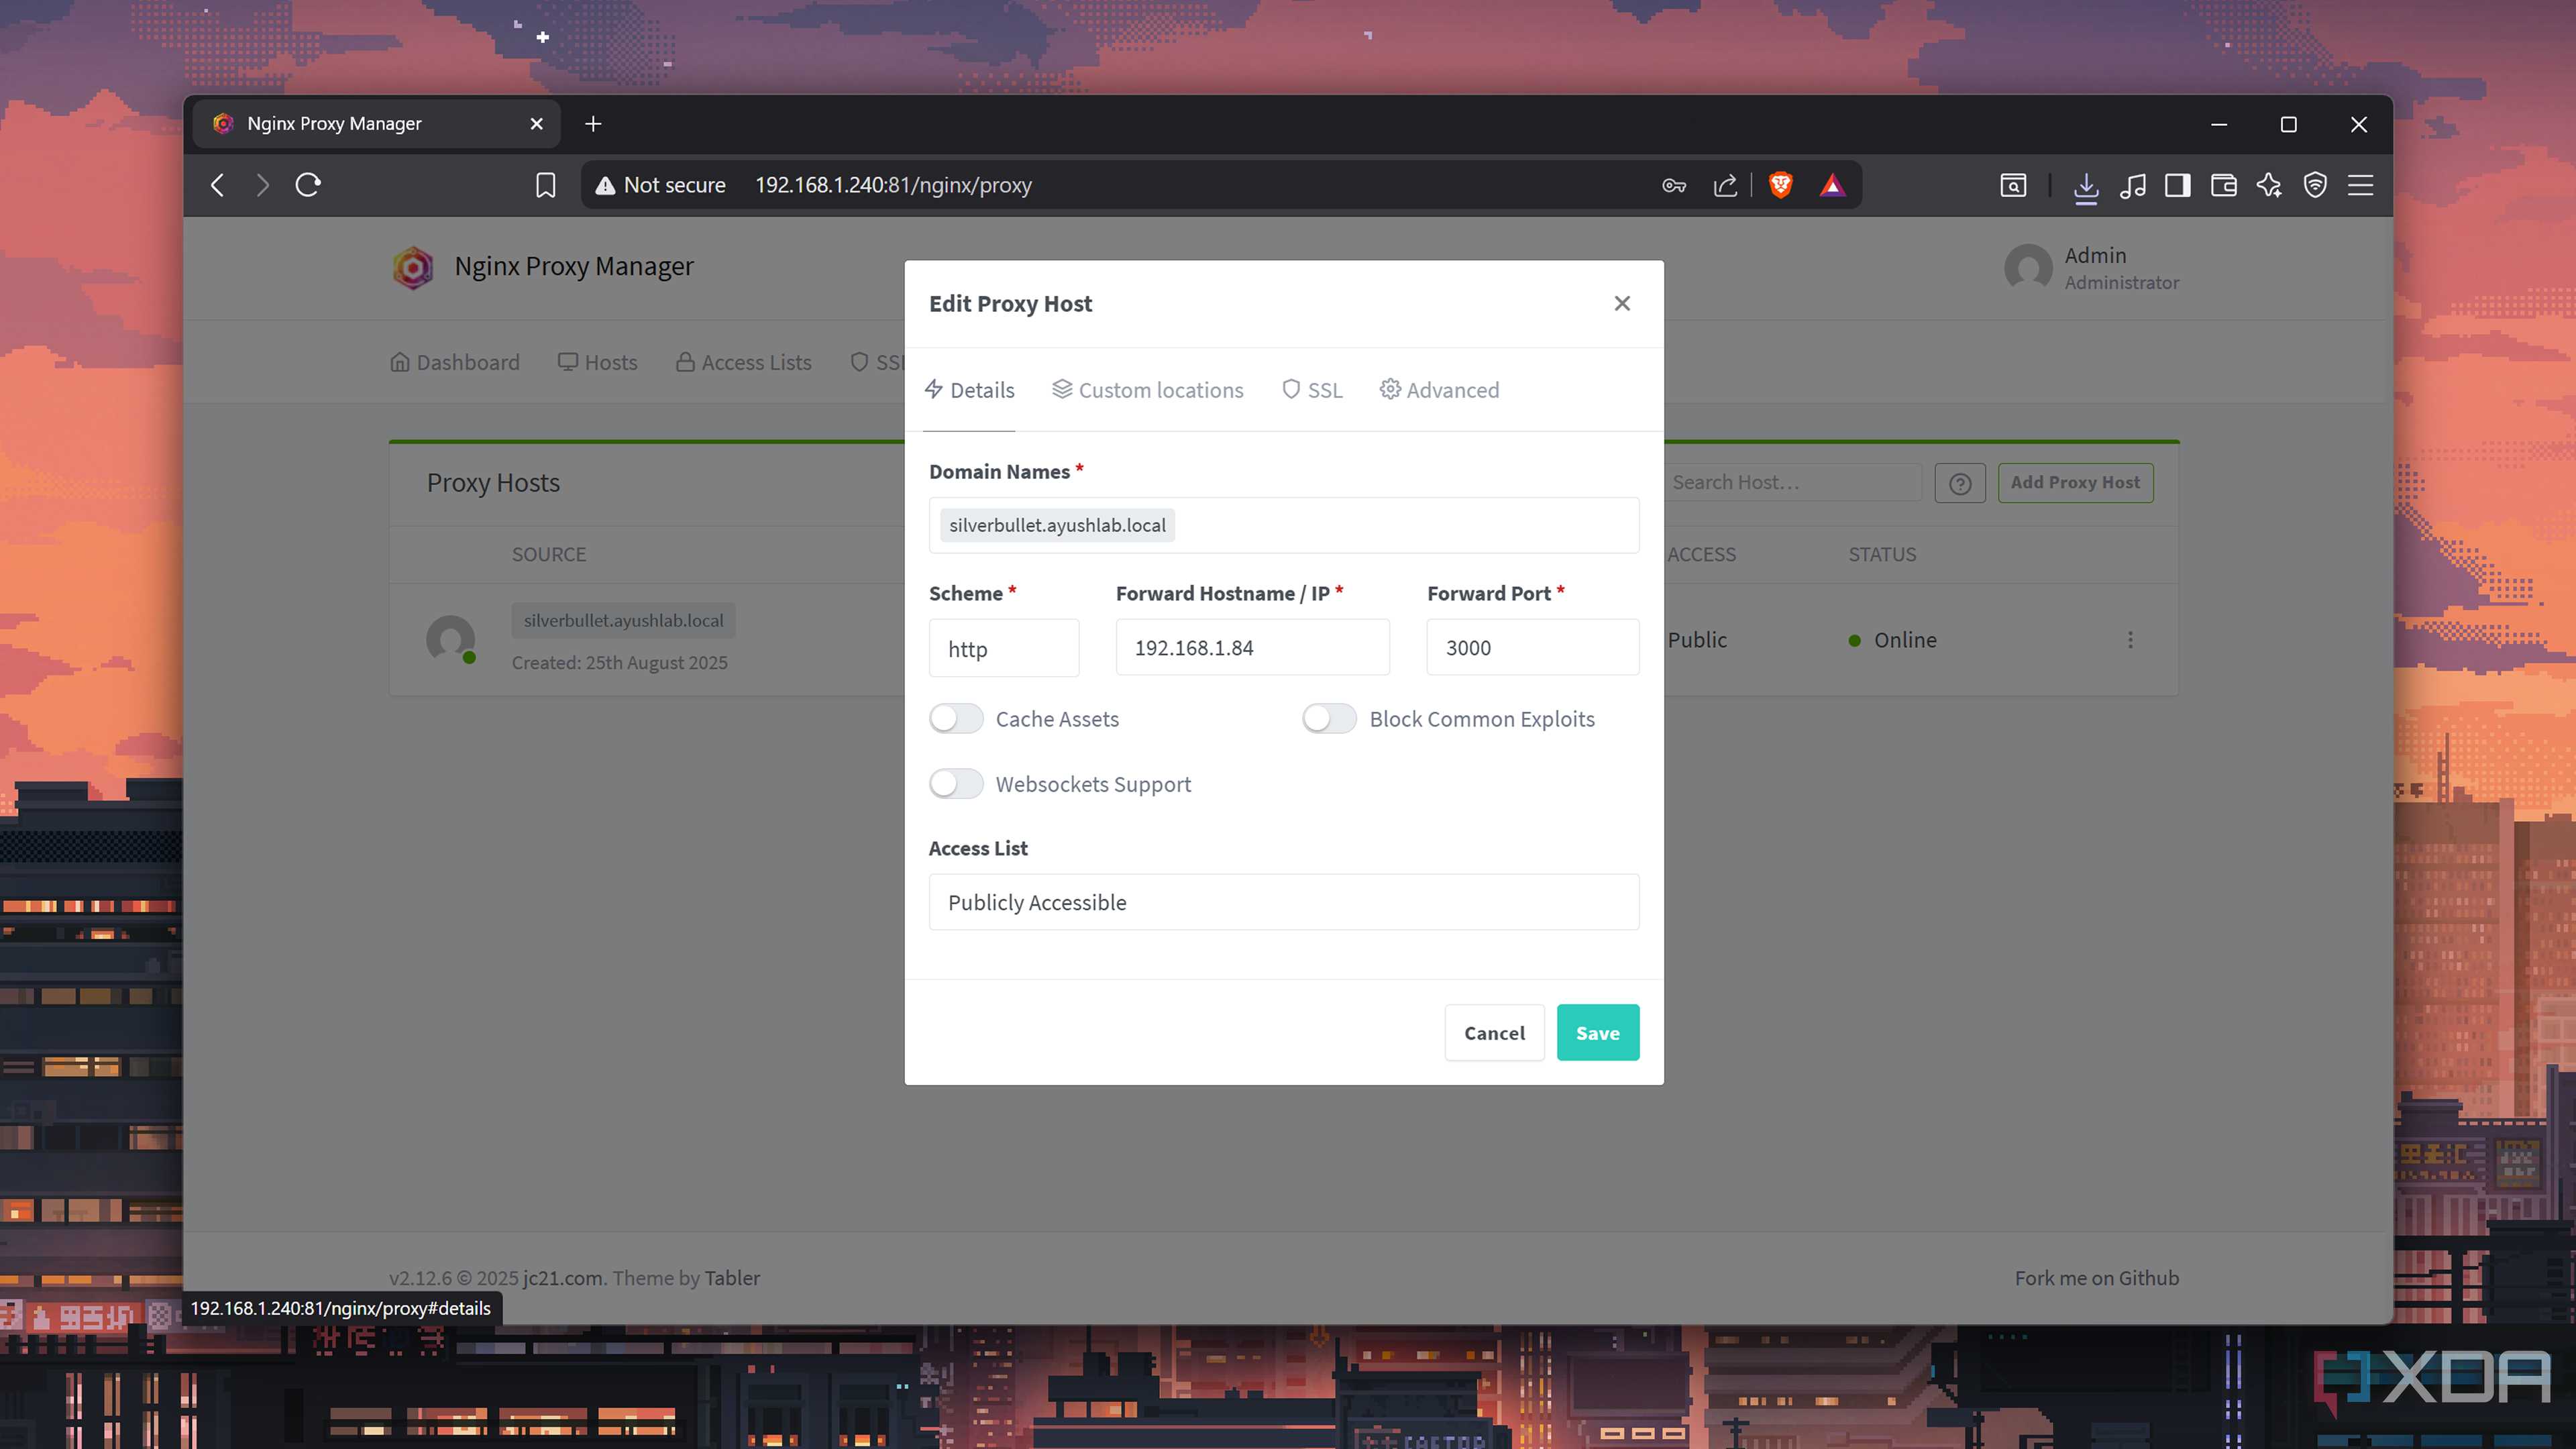Save the proxy host changes

pos(1597,1032)
